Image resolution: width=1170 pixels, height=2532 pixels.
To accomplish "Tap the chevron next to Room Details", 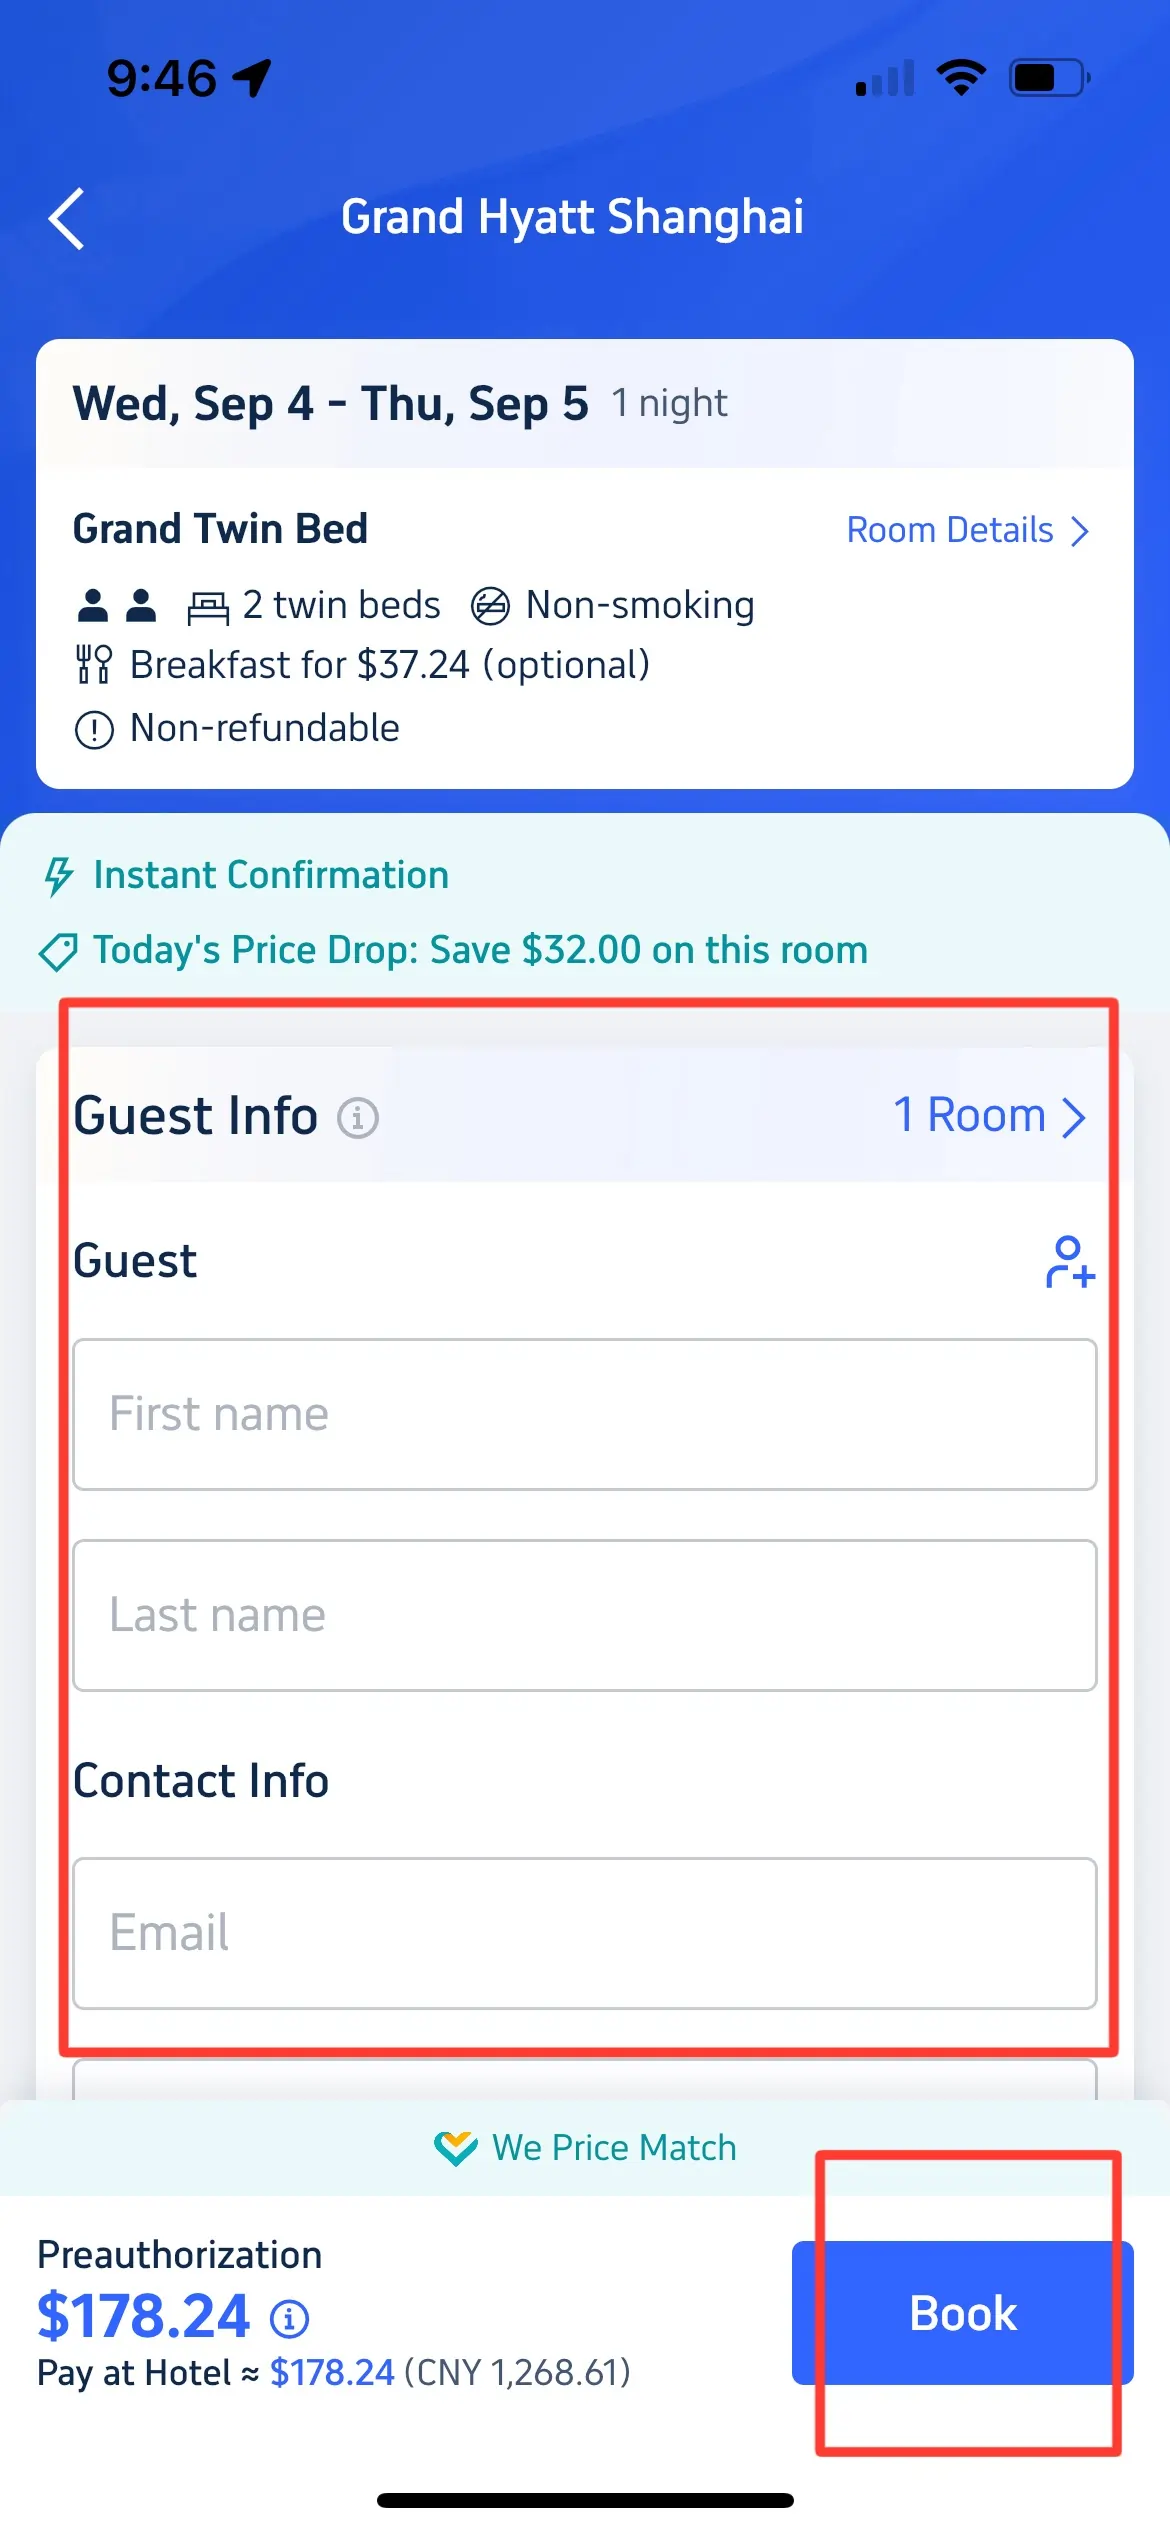I will (x=1080, y=531).
